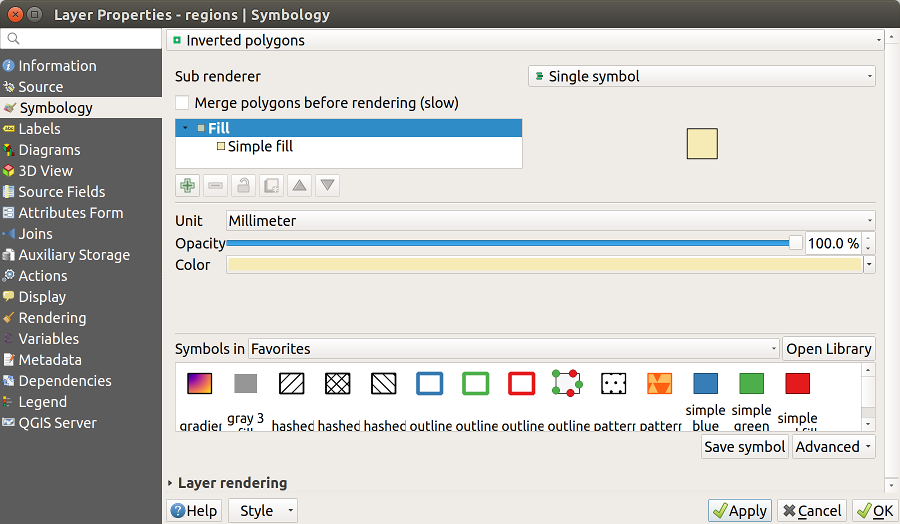Screen dimensions: 900x524
Task: Choose the simple blue fill symbol
Action: pyautogui.click(x=705, y=383)
